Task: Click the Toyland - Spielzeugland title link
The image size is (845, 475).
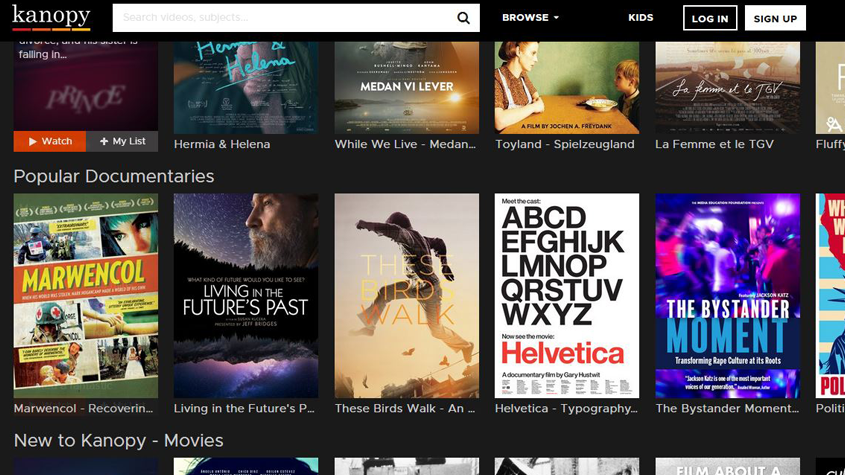Action: coord(565,144)
